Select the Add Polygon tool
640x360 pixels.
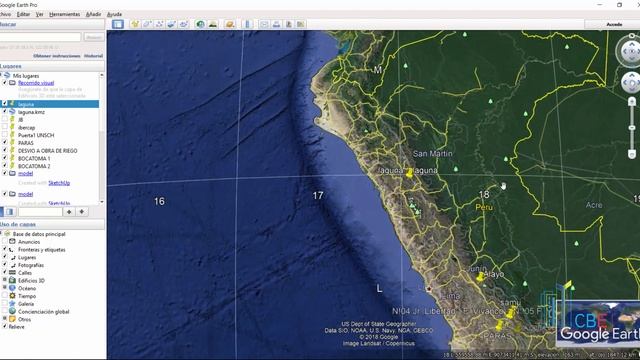pos(147,24)
